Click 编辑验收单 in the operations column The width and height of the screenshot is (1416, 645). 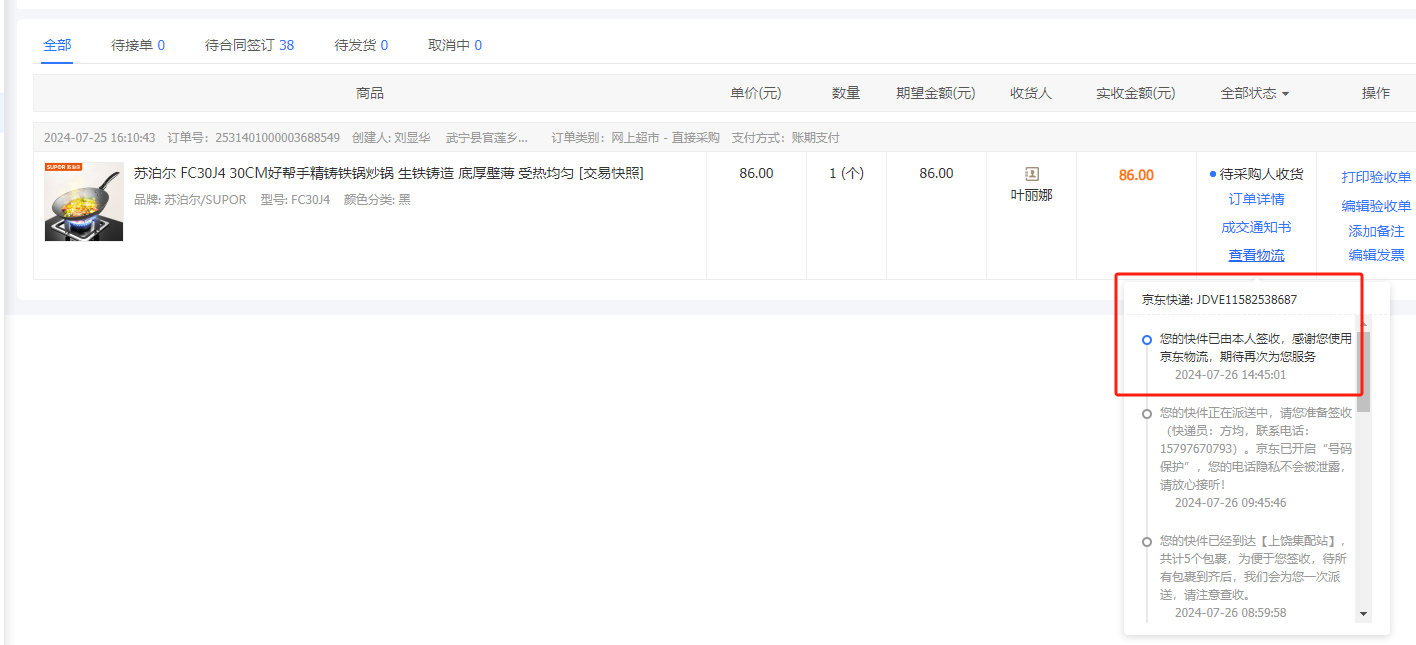tap(1376, 206)
